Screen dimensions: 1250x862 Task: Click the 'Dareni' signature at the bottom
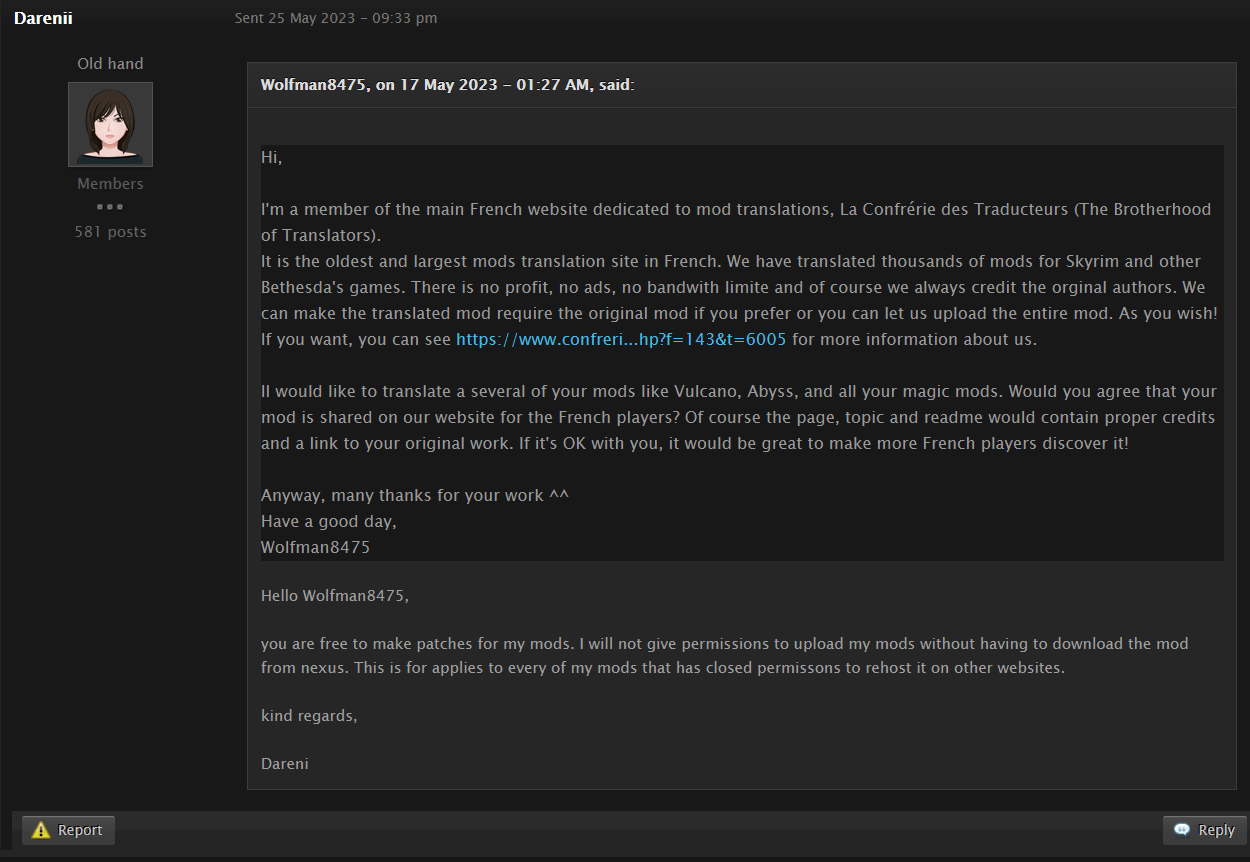(285, 763)
